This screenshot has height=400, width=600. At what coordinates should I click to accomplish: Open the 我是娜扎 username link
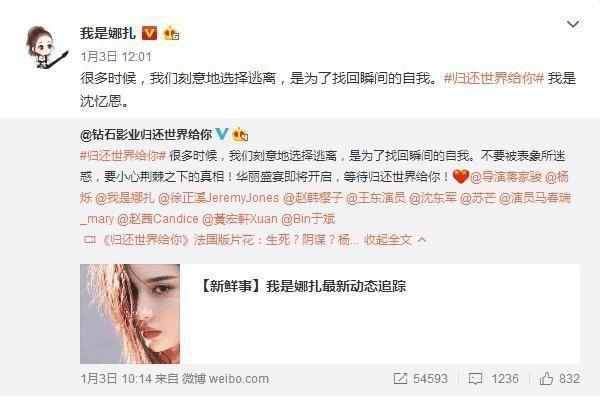pyautogui.click(x=108, y=33)
